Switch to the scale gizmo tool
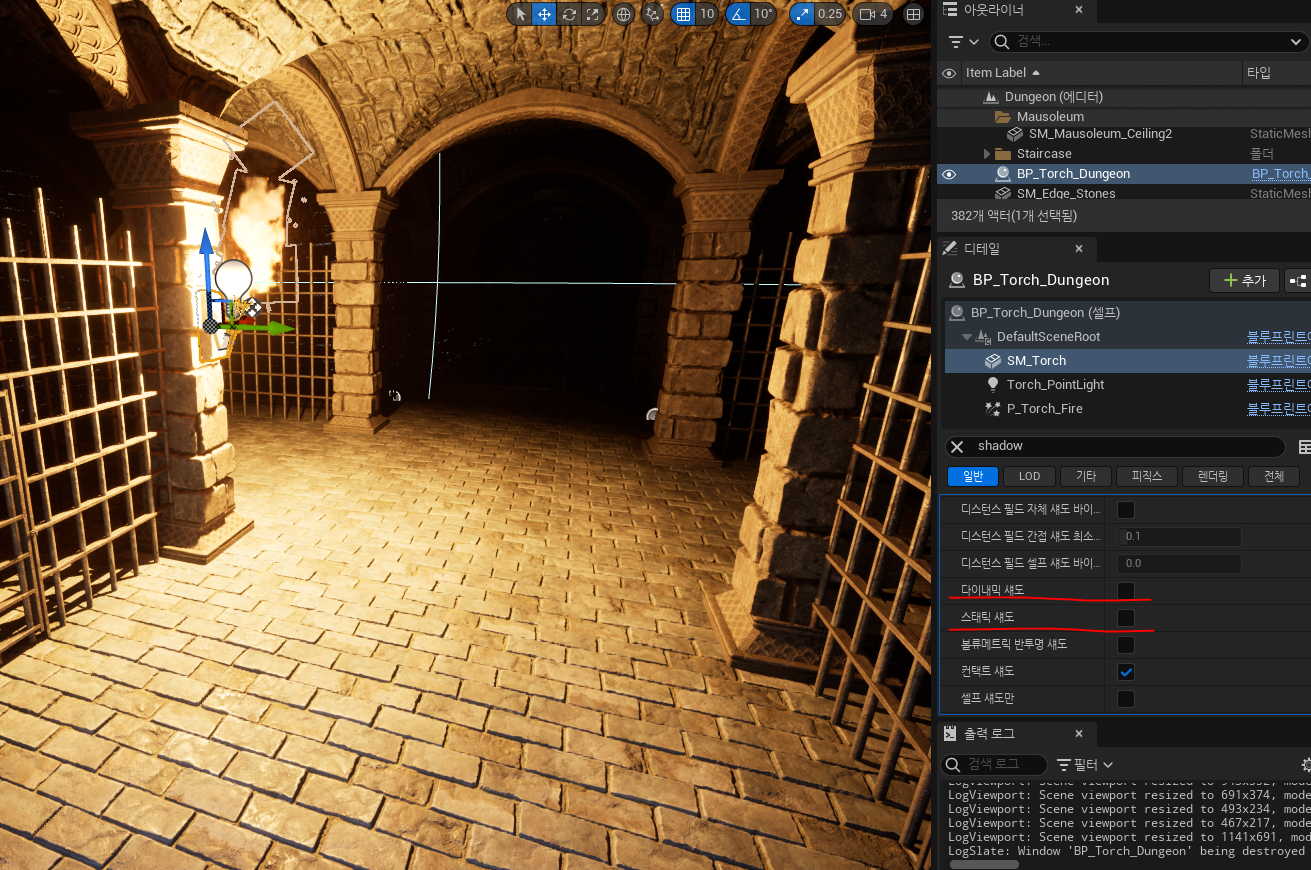Screen dimensions: 1311x870 593,14
